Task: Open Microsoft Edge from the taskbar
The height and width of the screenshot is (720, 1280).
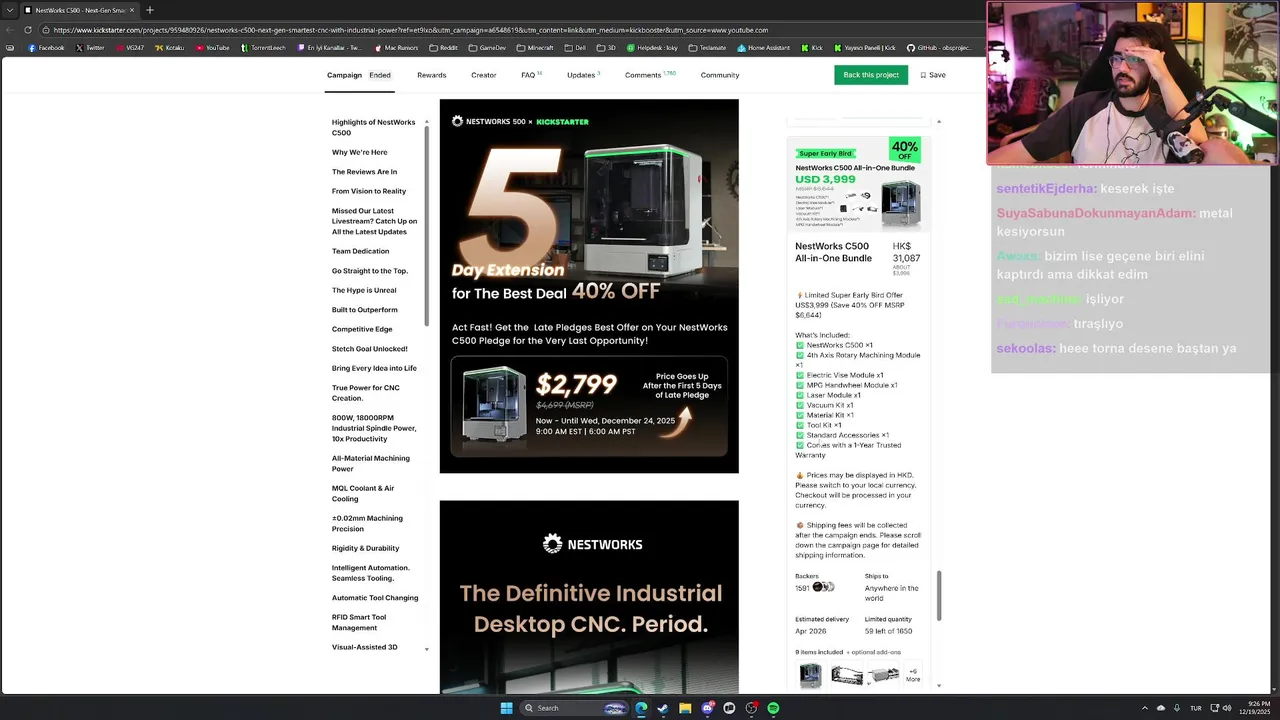Action: [x=641, y=708]
